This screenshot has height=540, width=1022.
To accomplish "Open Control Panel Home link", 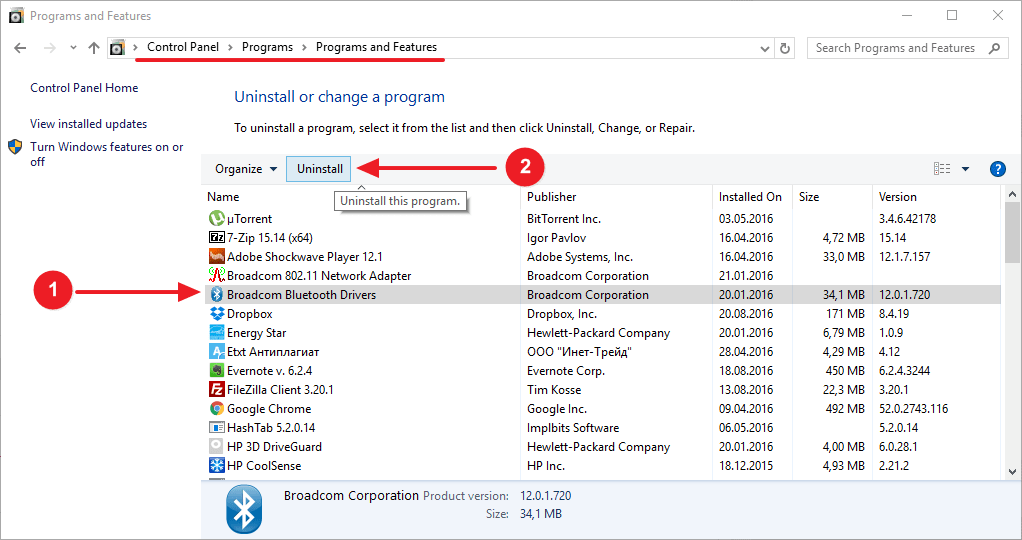I will coord(84,88).
